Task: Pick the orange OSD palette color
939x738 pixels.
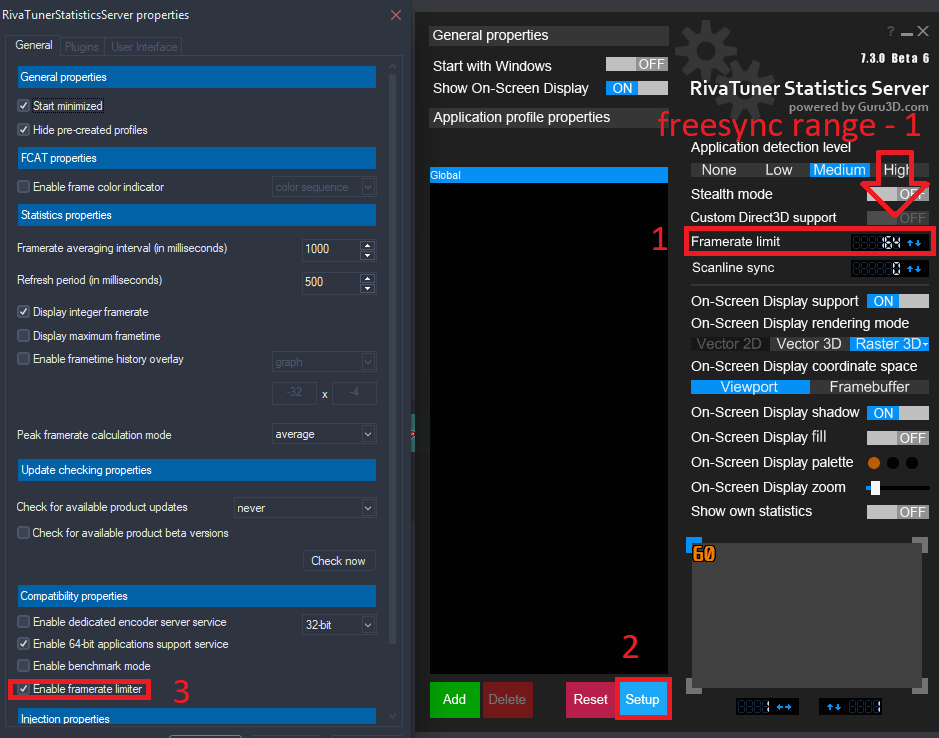Action: [x=874, y=462]
